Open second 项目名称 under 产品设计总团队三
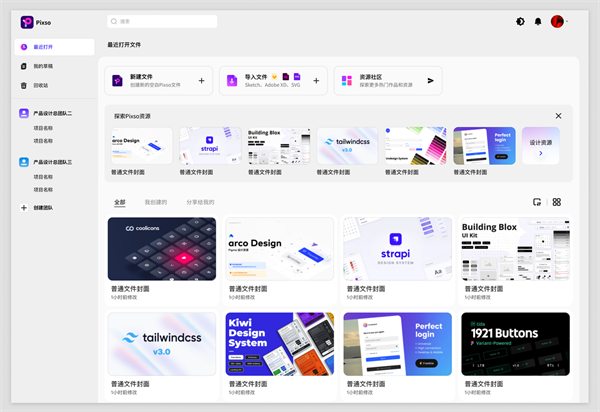The height and width of the screenshot is (412, 600). [43, 189]
